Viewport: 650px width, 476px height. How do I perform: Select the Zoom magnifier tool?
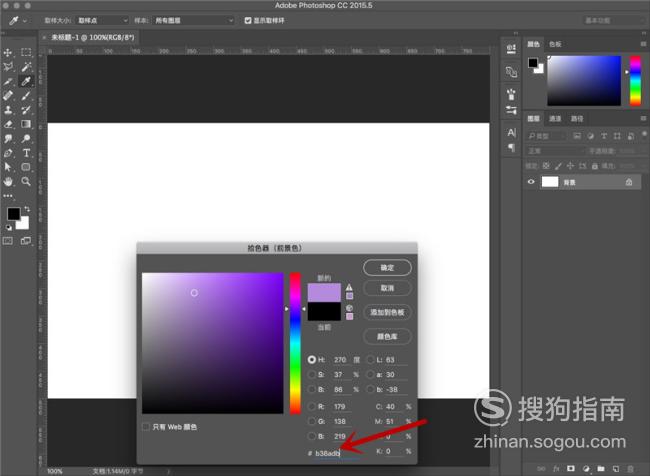tap(26, 182)
